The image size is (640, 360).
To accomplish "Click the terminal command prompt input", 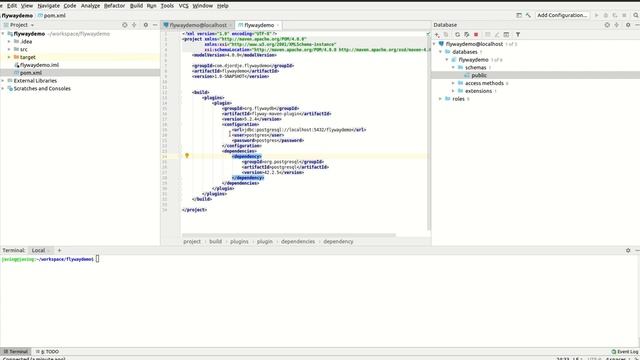I will (x=97, y=259).
